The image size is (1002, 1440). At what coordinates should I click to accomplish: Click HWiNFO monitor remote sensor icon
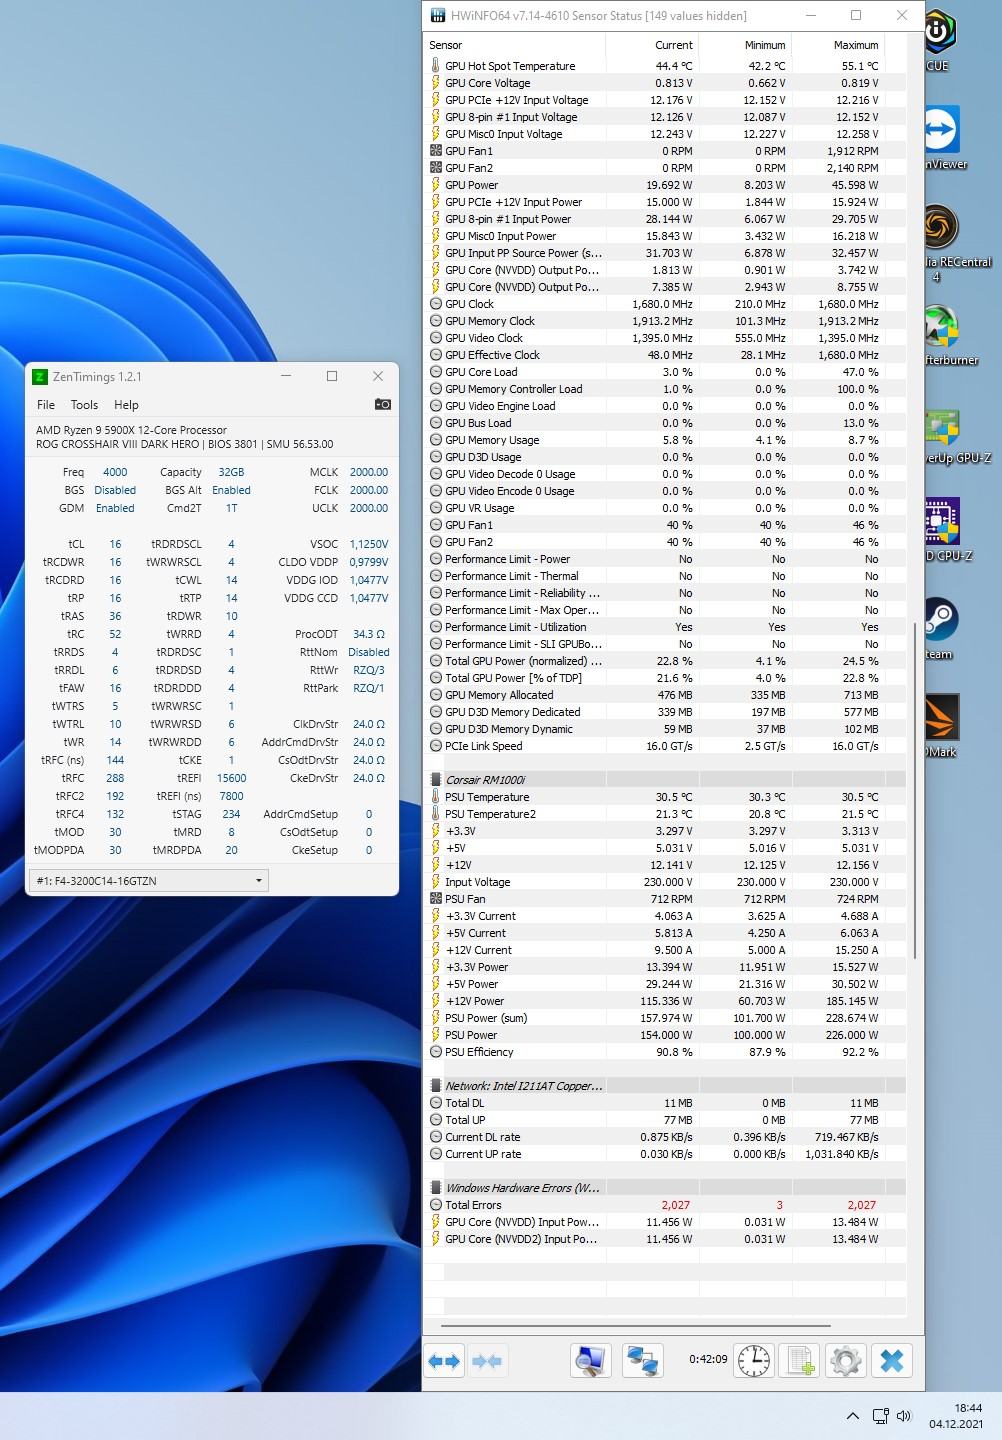pyautogui.click(x=590, y=1360)
